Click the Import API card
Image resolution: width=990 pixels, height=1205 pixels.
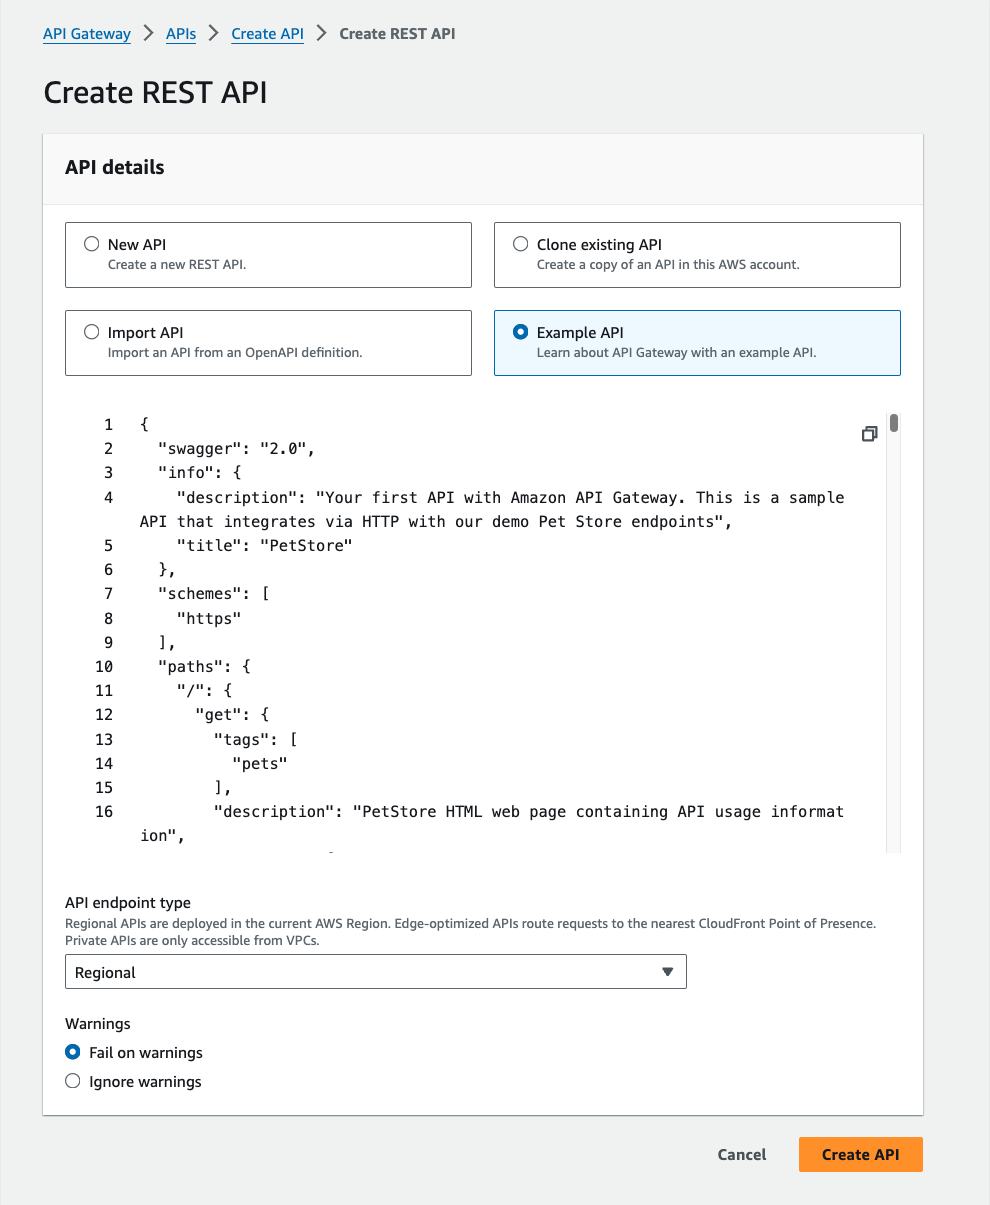pos(268,343)
